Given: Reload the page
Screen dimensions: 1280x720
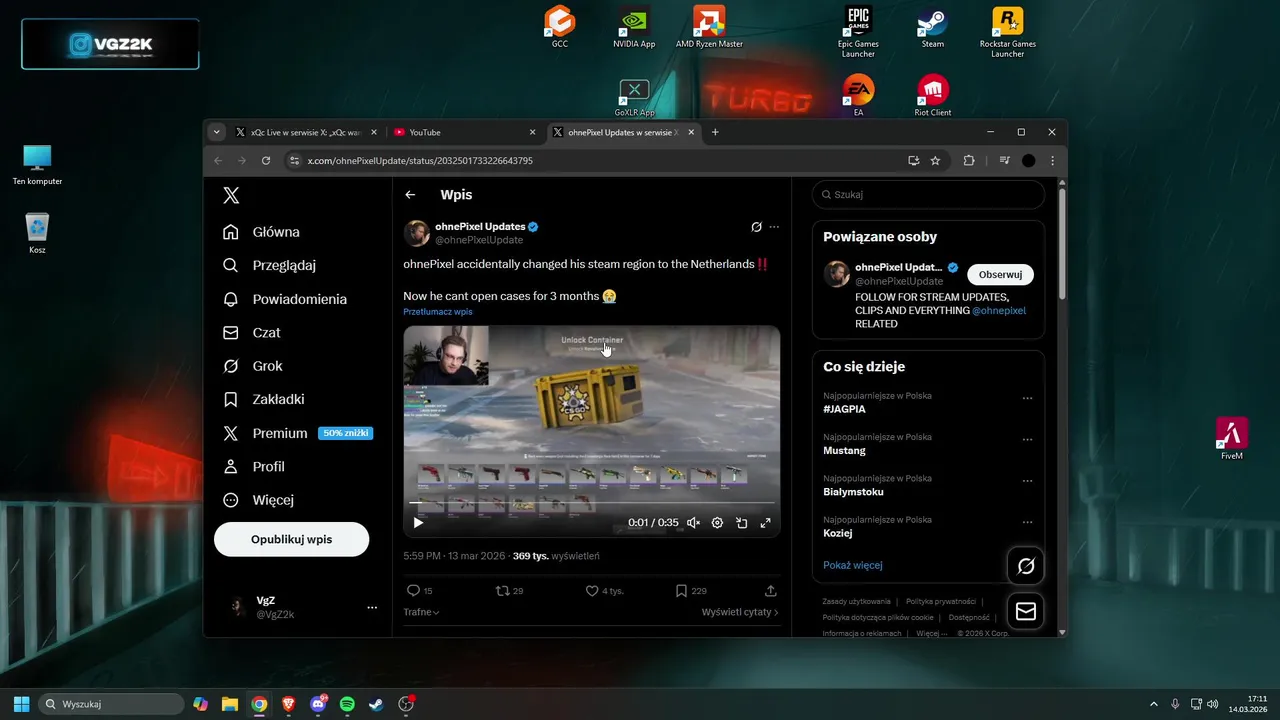Looking at the screenshot, I should coord(266,160).
